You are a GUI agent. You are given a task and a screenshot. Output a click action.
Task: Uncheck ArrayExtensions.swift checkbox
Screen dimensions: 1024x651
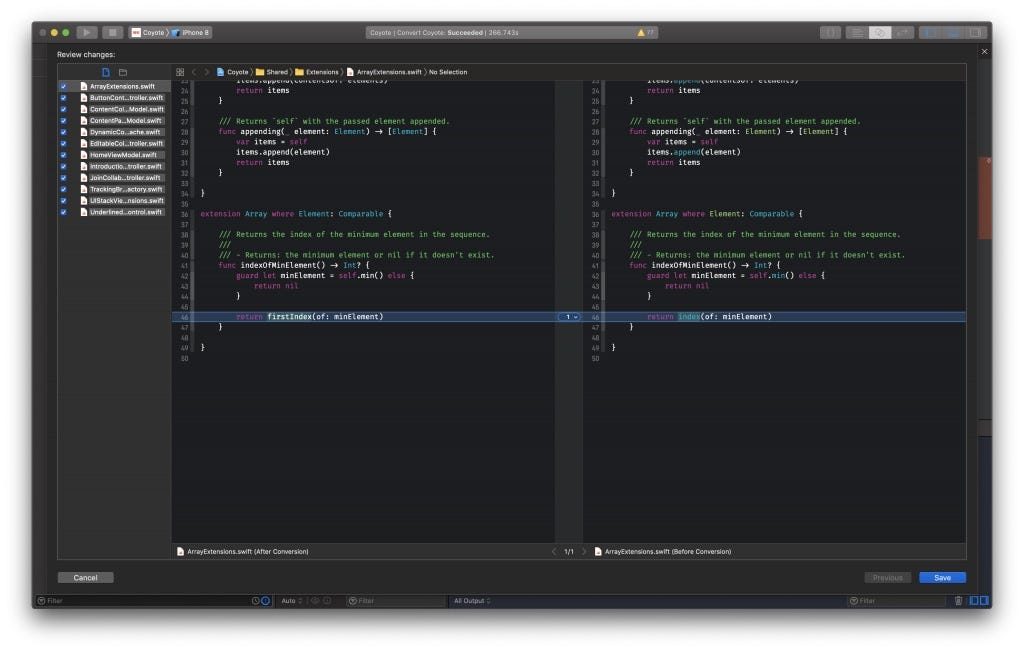[x=63, y=86]
